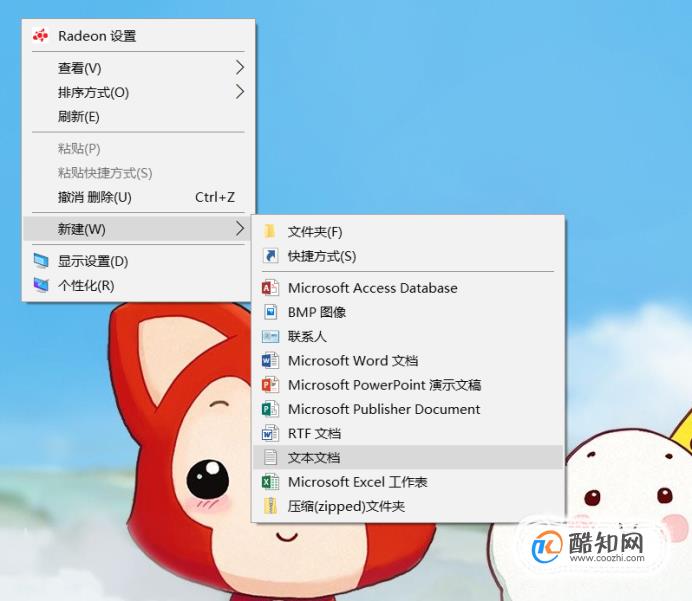Click the Ctrl+Z shortcut text
The height and width of the screenshot is (601, 692).
(215, 197)
